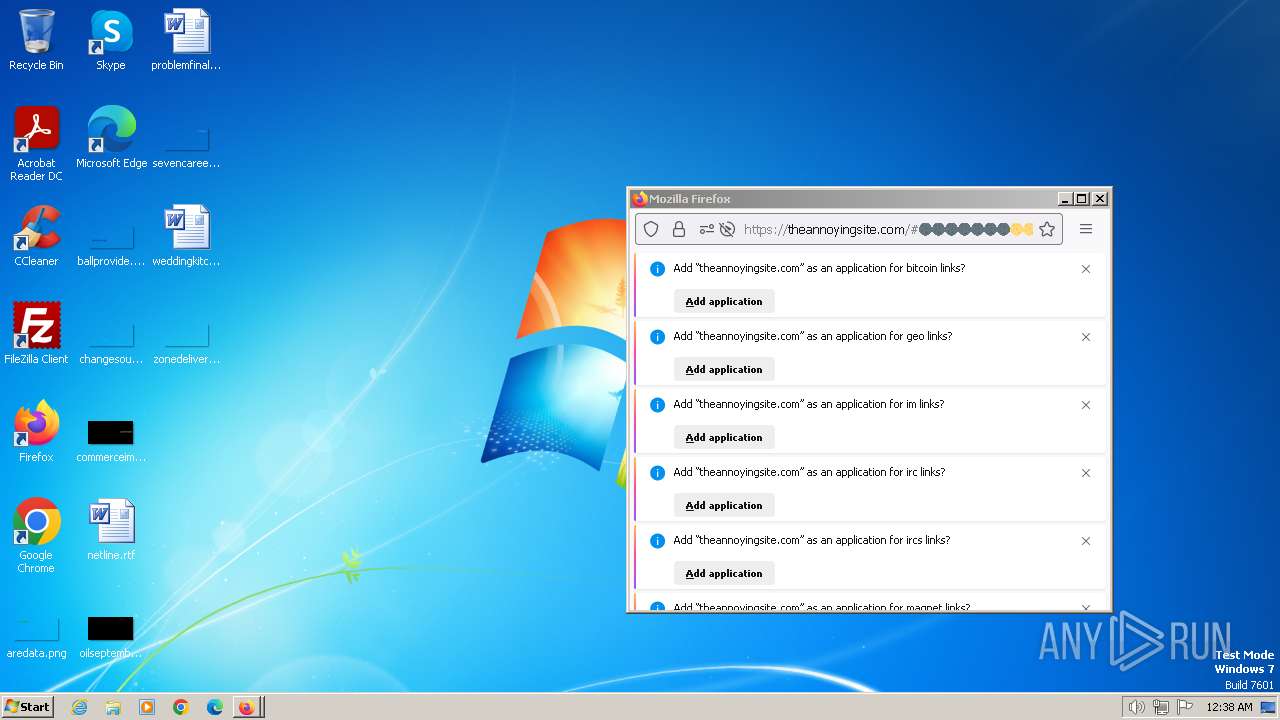Select the netline.rtf document
The image size is (1280, 720).
(x=111, y=530)
